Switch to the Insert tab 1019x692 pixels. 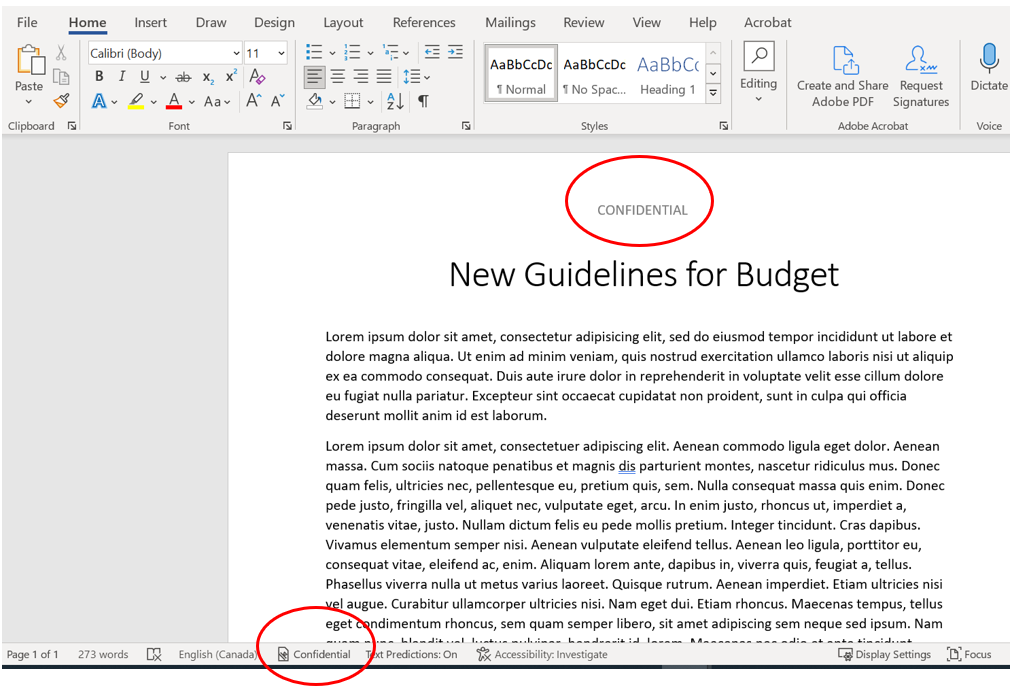click(x=151, y=22)
